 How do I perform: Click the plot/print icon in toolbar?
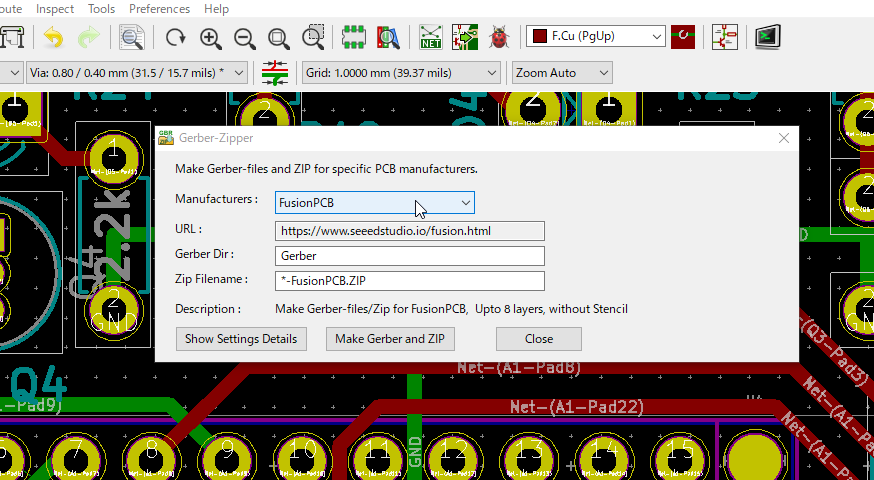coord(11,37)
